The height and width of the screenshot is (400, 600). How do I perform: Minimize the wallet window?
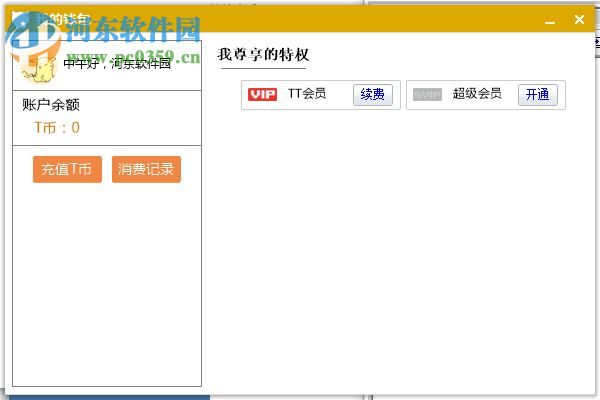coord(550,20)
